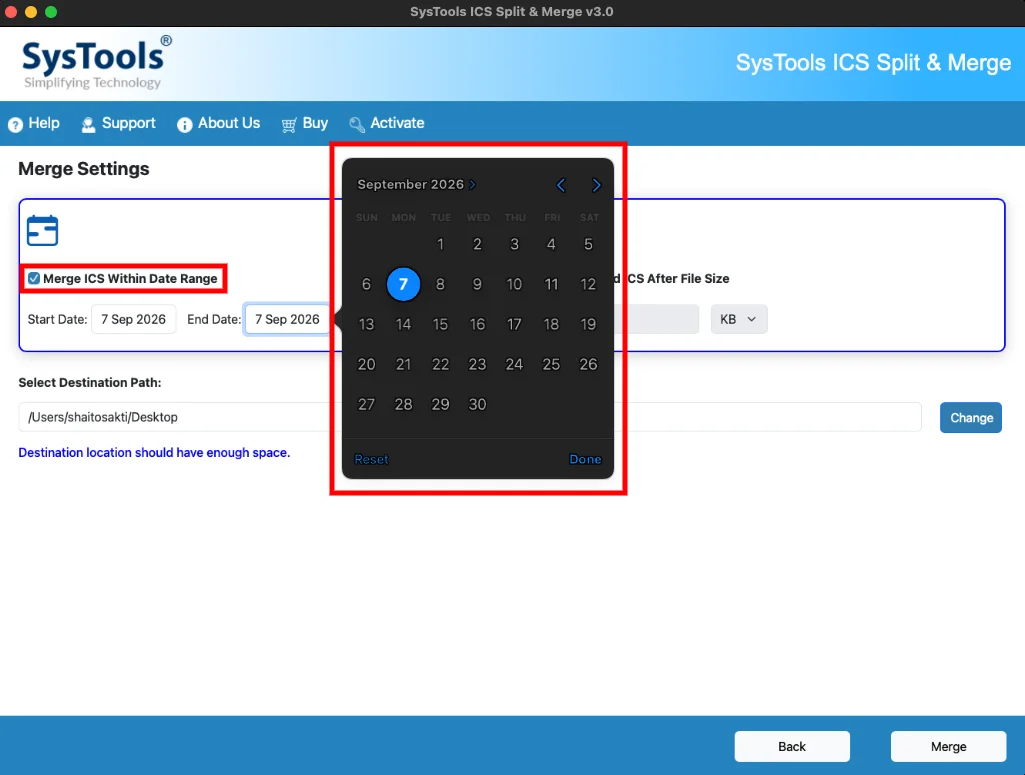1025x775 pixels.
Task: Open the About Us menu item
Action: click(218, 124)
